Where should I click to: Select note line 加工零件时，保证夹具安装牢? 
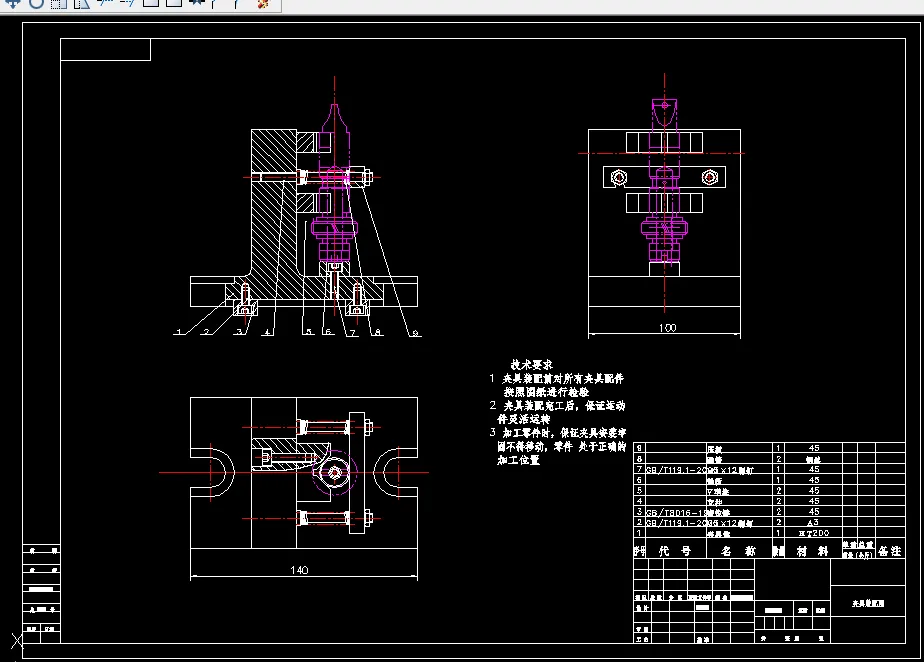point(564,433)
